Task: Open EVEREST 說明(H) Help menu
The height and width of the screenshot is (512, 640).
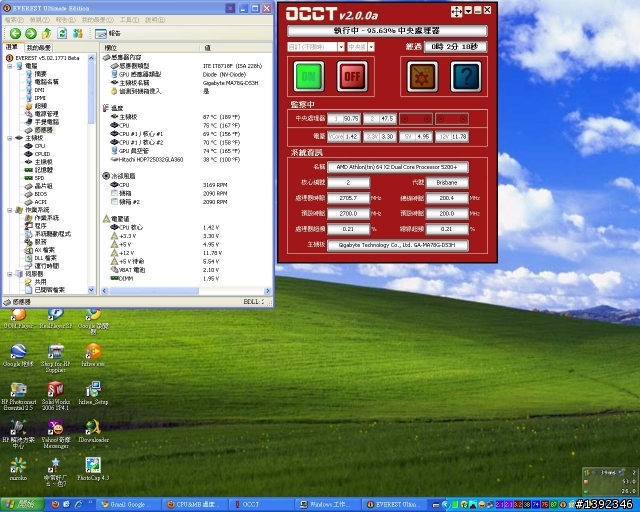Action: click(x=155, y=20)
